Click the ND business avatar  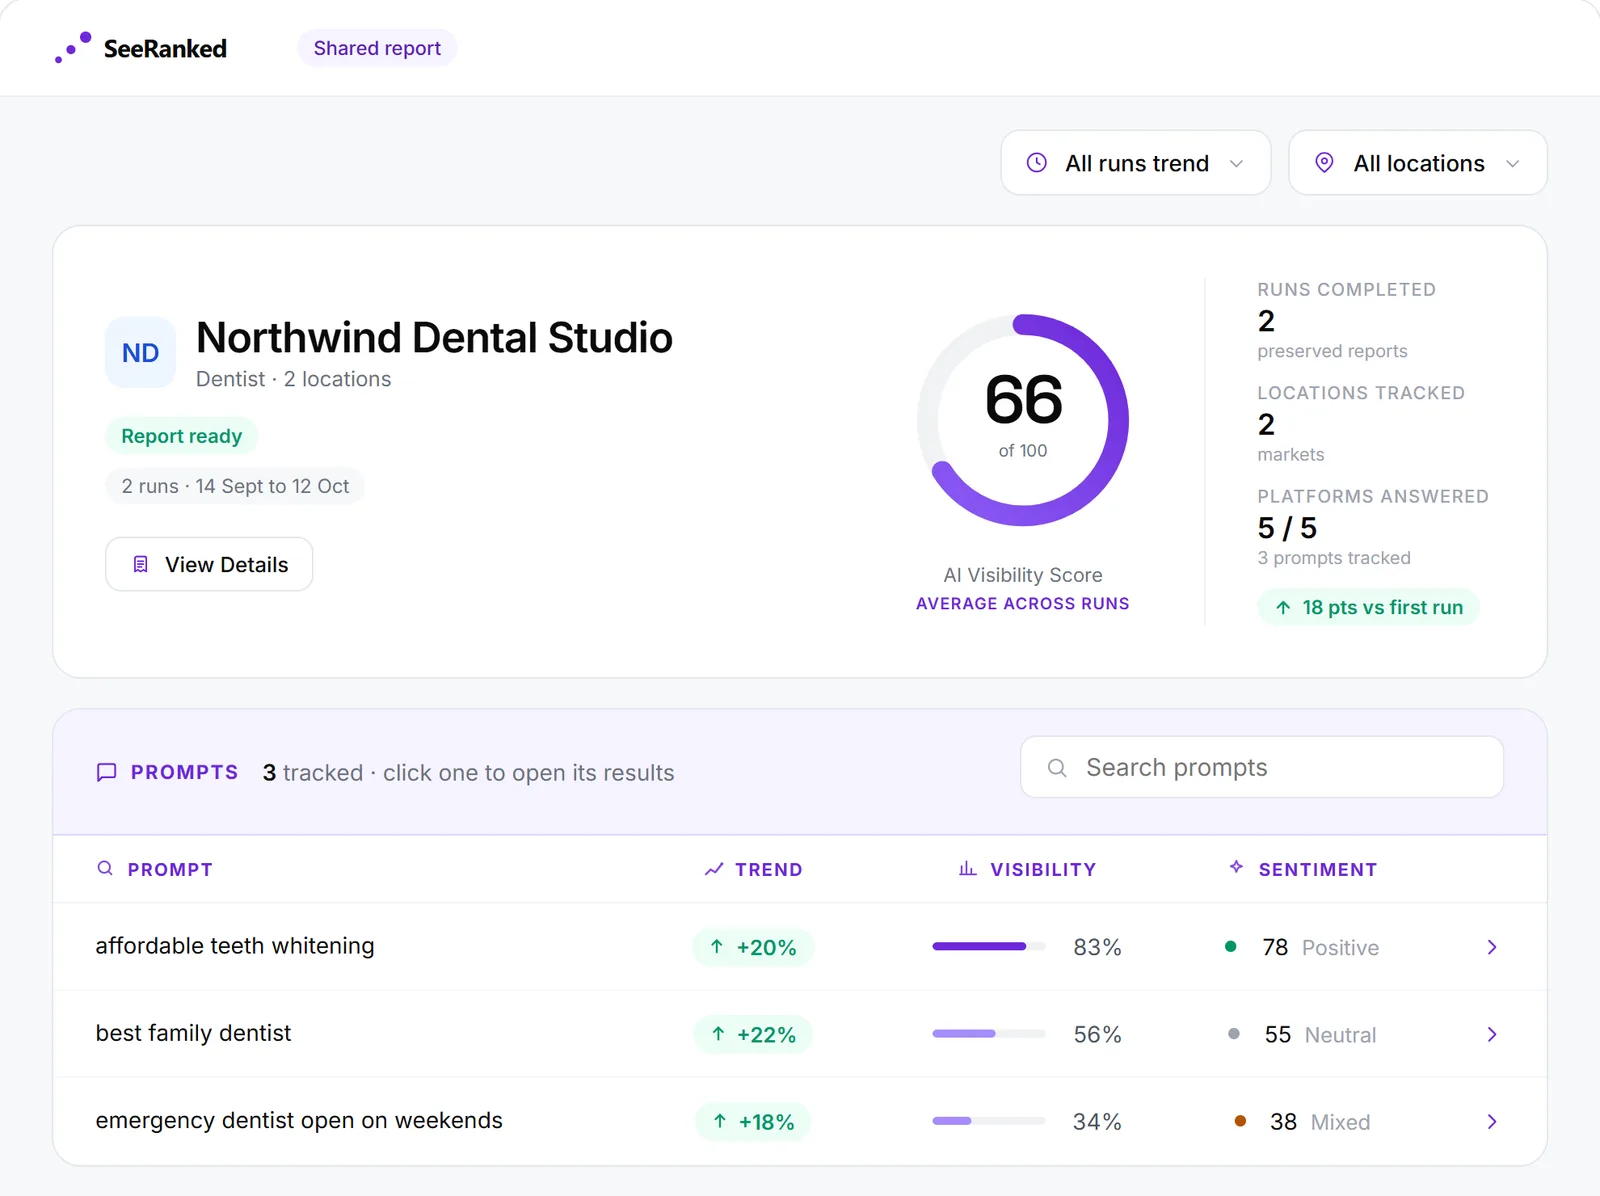coord(140,352)
